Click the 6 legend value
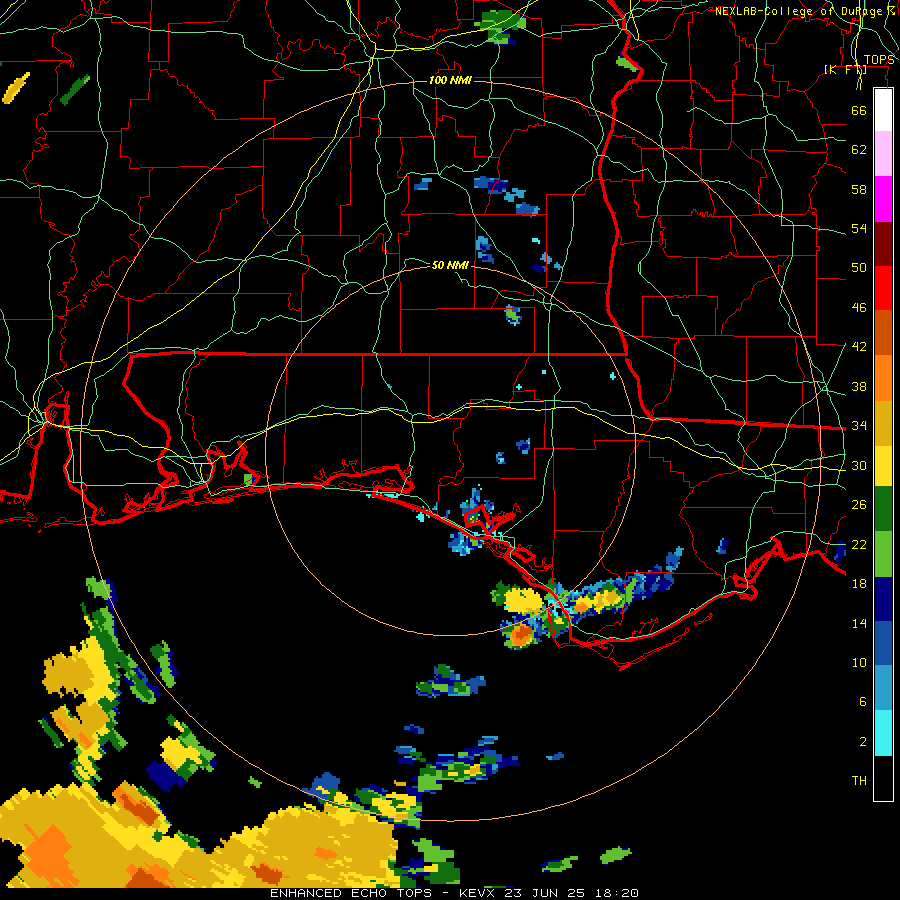The image size is (900, 900). click(862, 701)
